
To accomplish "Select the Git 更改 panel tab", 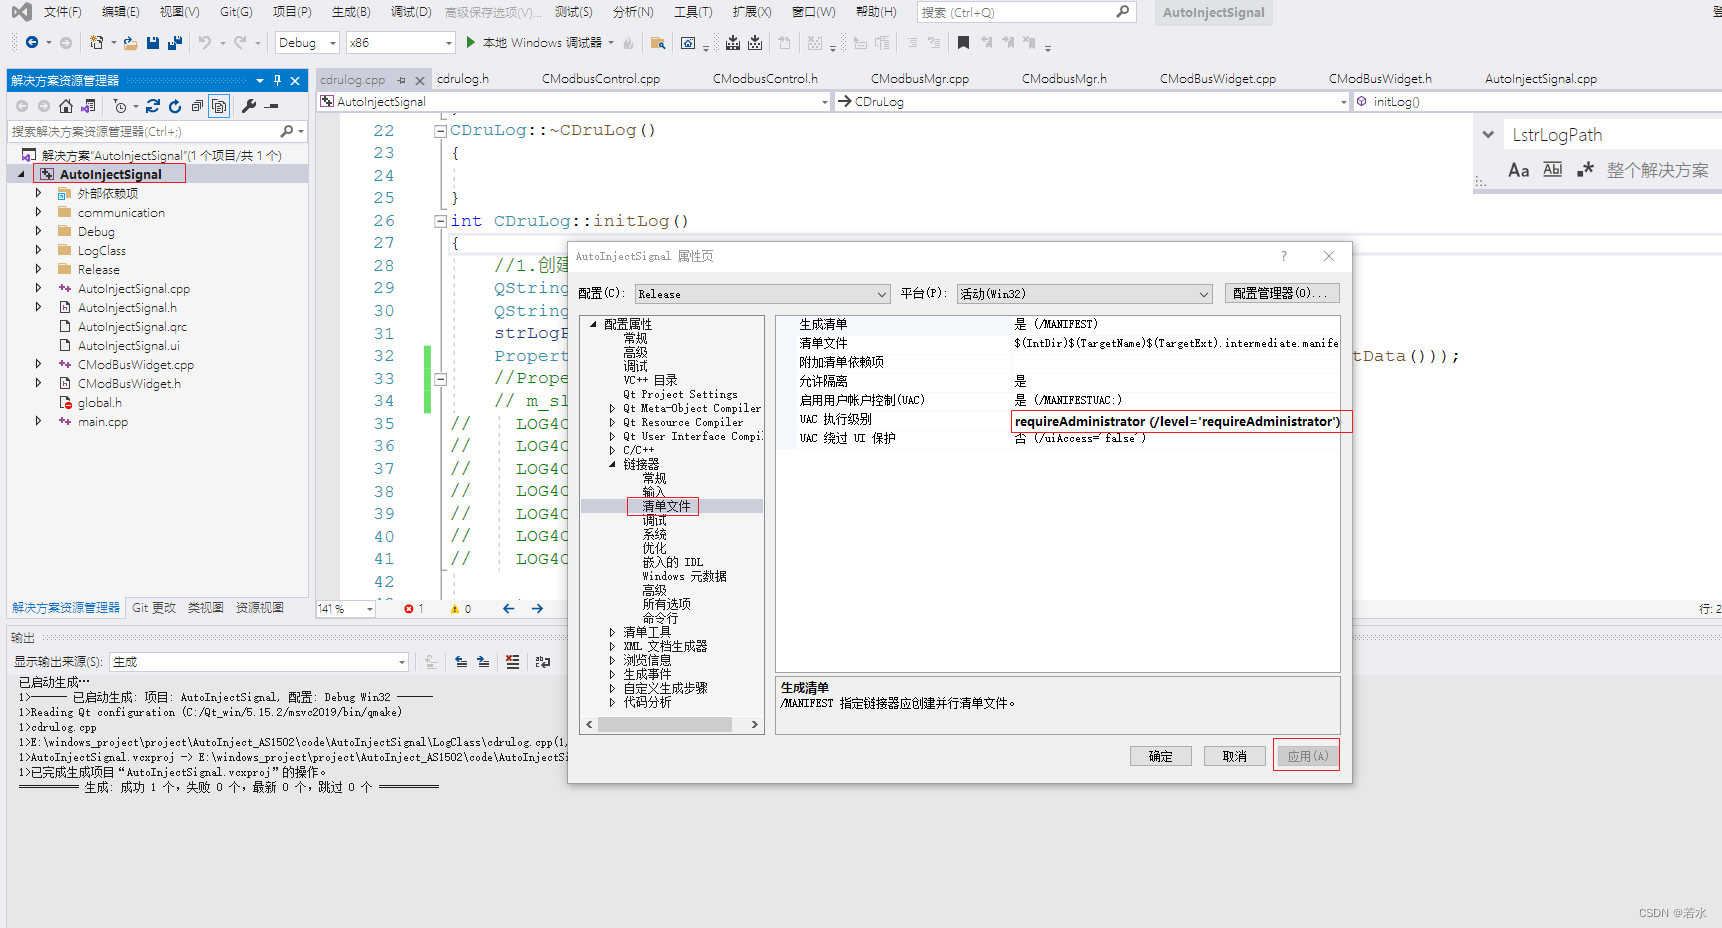I will 152,607.
